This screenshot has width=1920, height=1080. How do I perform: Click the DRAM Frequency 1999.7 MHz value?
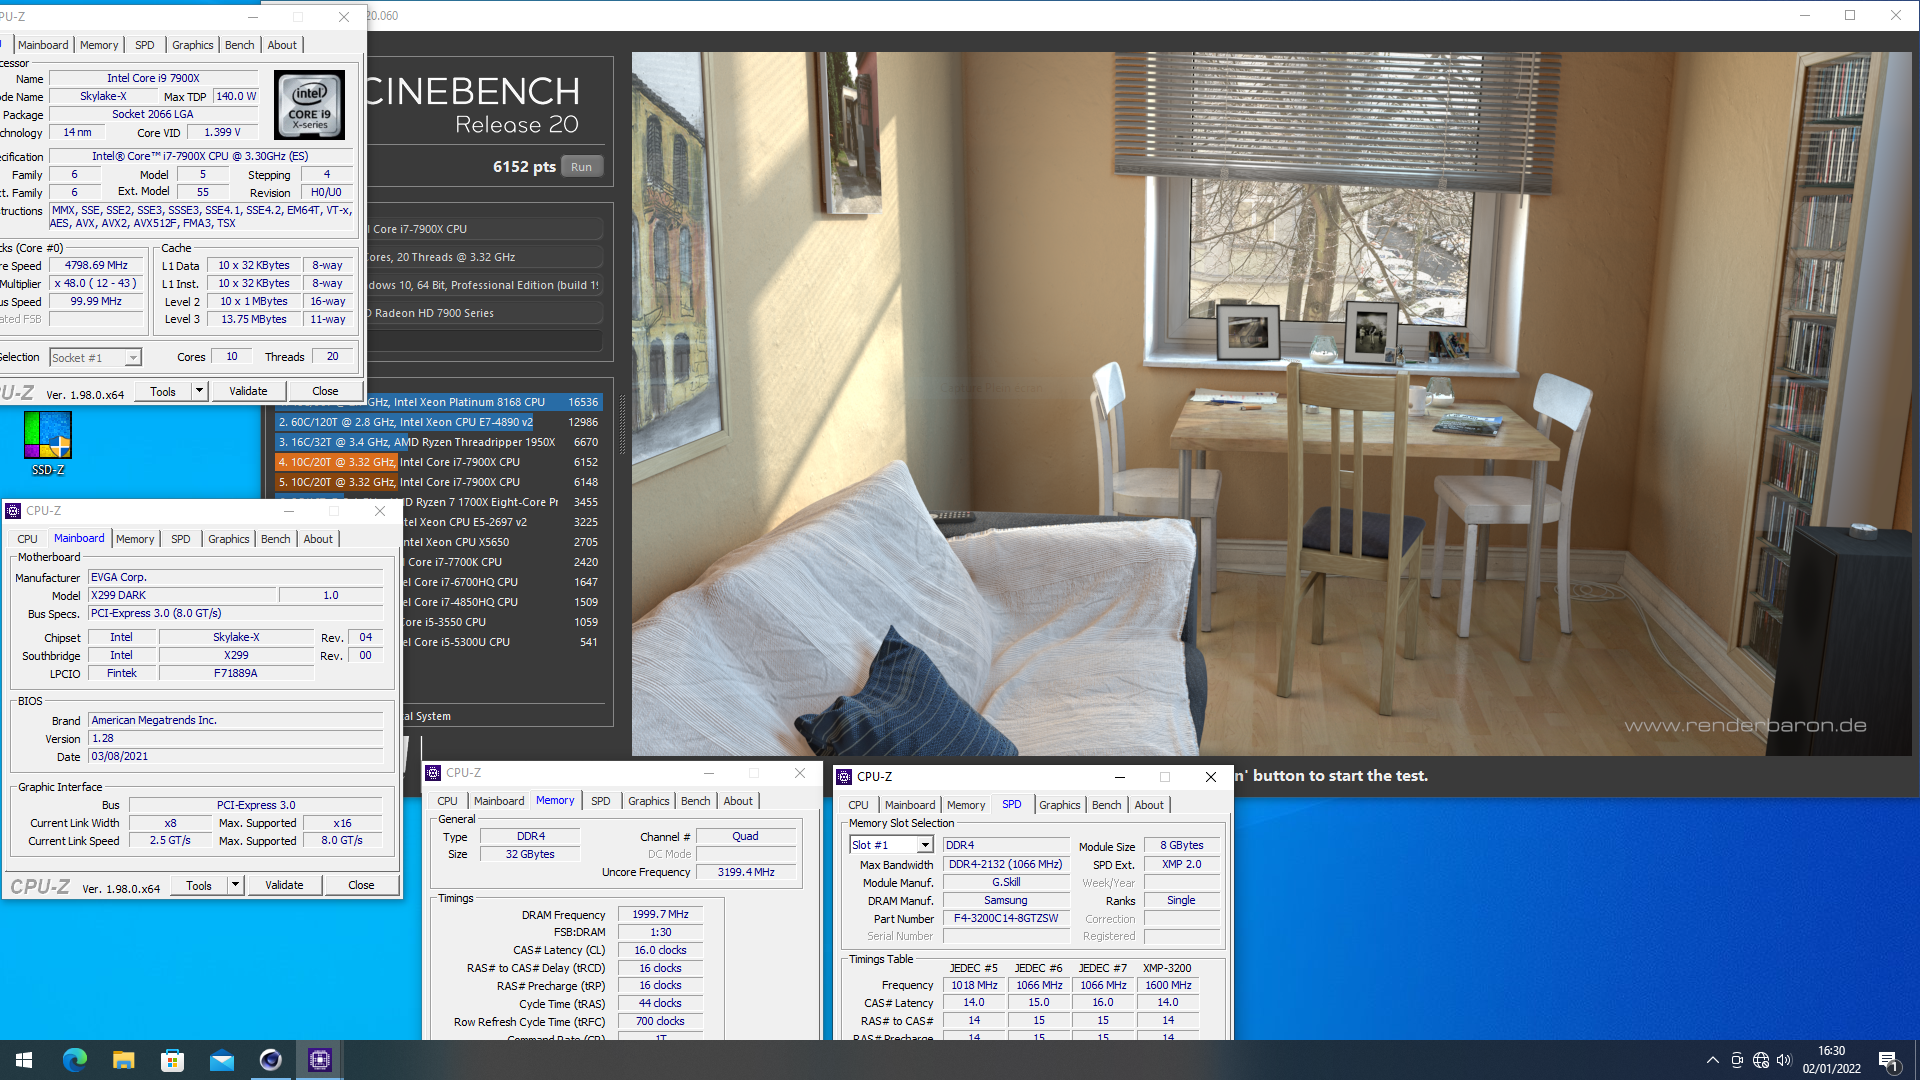pos(660,914)
